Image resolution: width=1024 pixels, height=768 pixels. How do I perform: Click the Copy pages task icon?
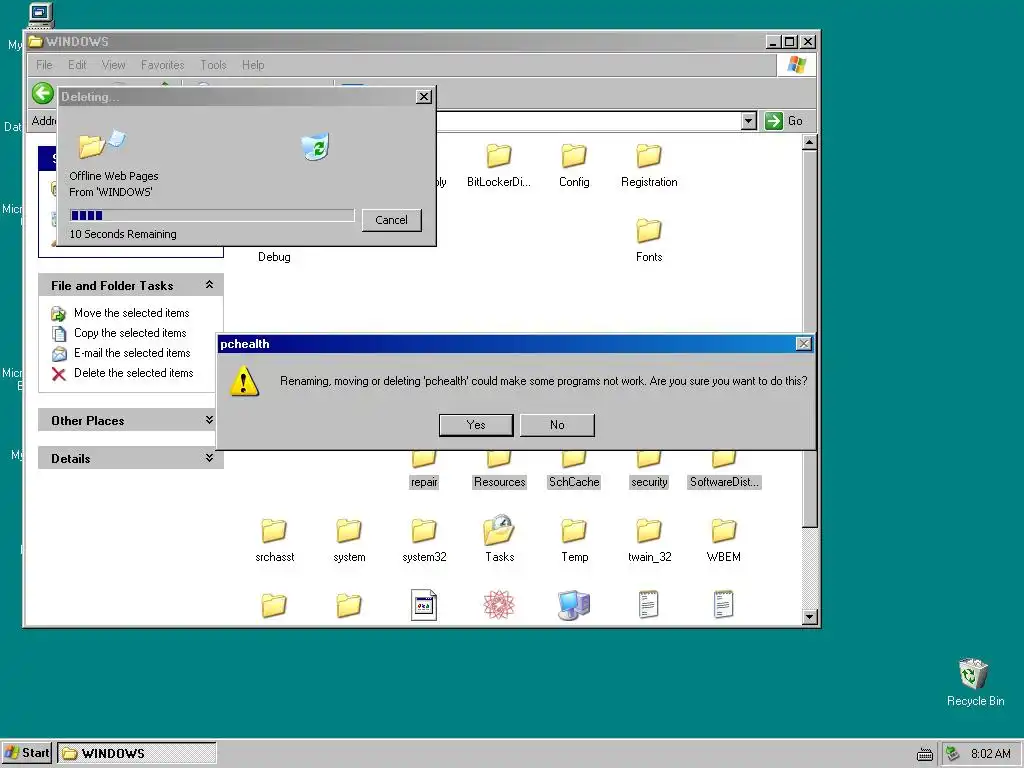point(59,334)
